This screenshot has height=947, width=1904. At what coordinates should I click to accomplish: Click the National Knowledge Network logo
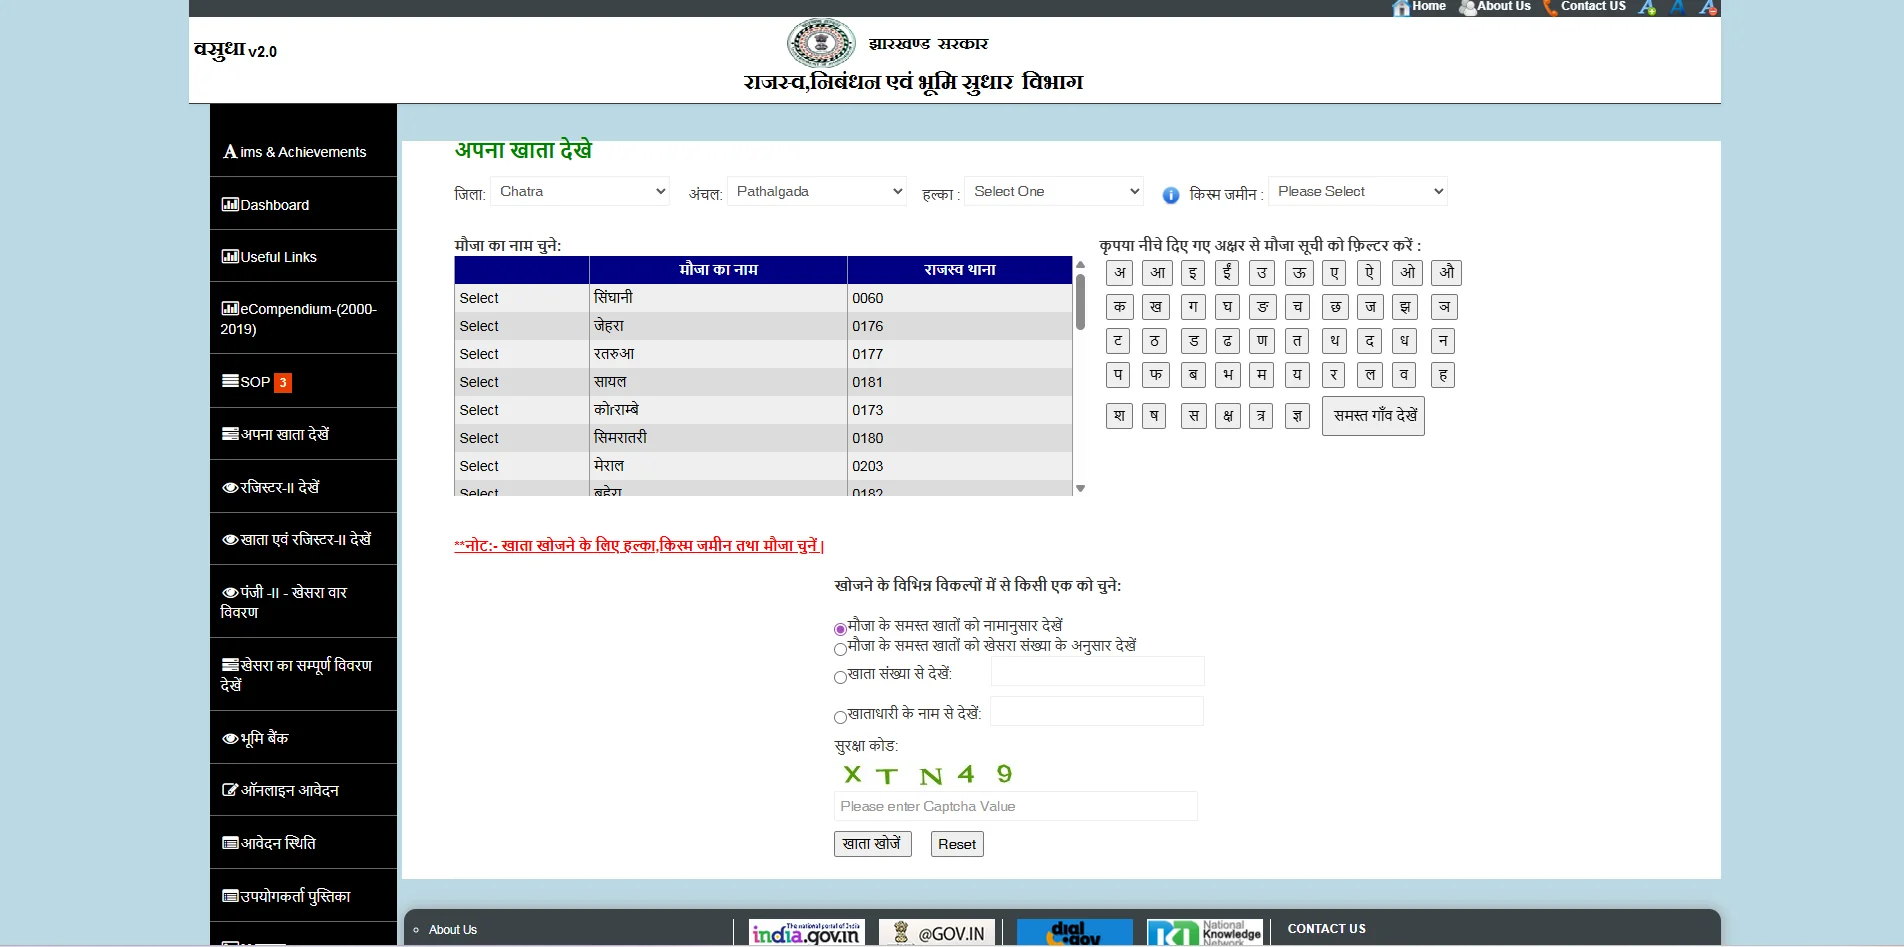click(1203, 932)
